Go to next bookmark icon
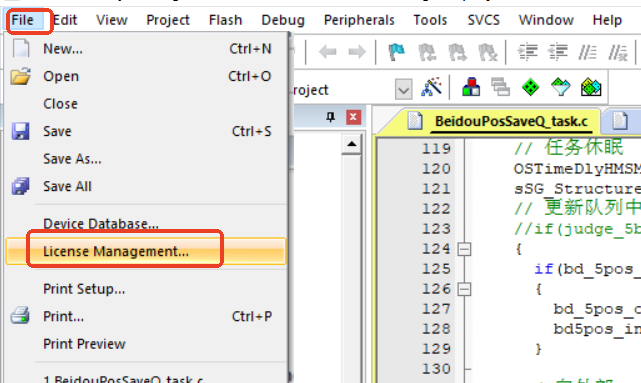Viewport: 641px width, 383px height. click(x=457, y=52)
